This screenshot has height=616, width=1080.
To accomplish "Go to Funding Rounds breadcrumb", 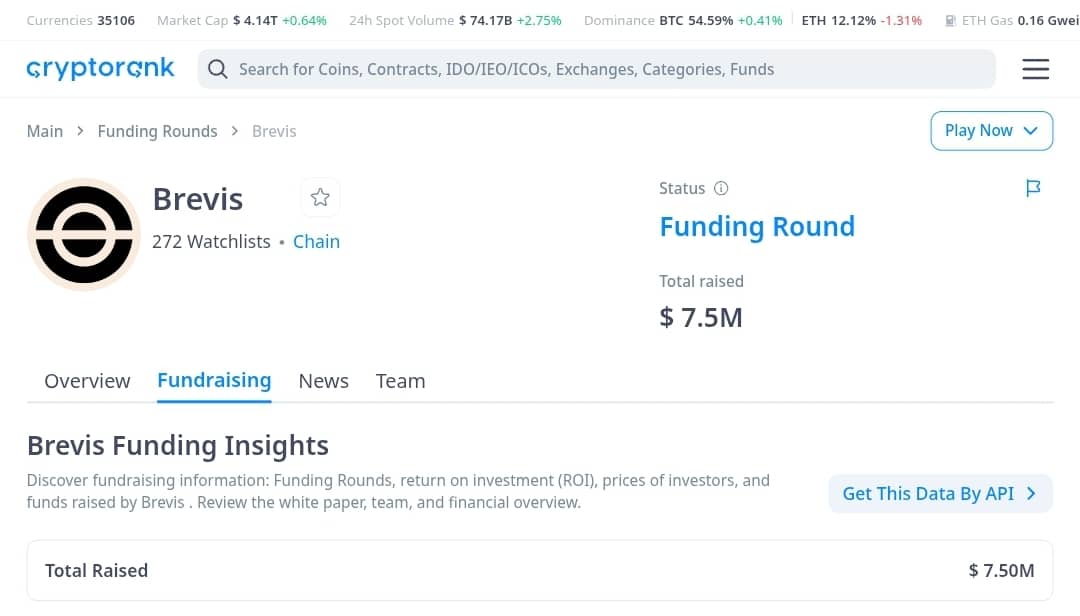I will click(157, 131).
